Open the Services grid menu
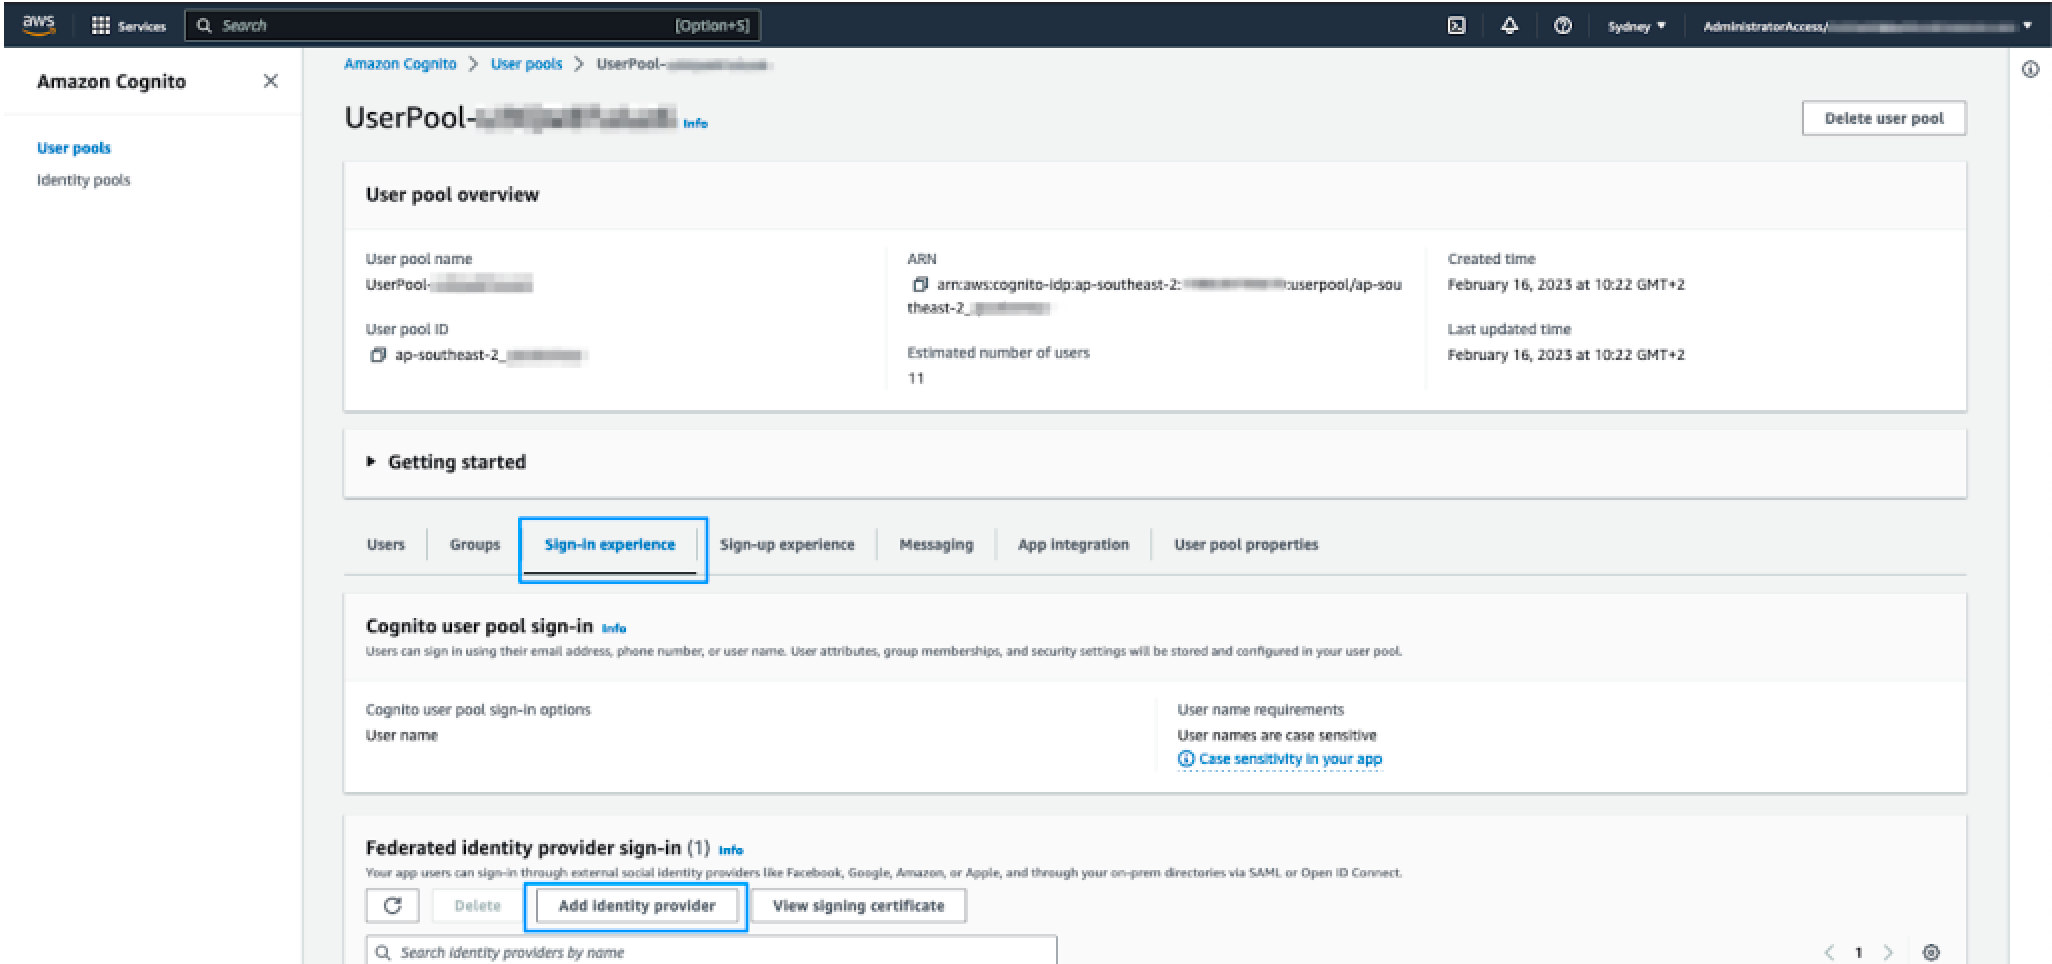Screen dimensions: 2052x964 click(x=127, y=26)
